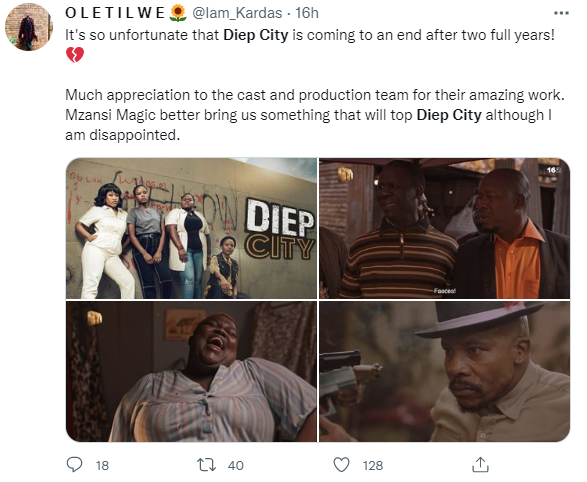Screen dimensions: 587x482
Task: Click the share upload icon
Action: click(x=480, y=464)
